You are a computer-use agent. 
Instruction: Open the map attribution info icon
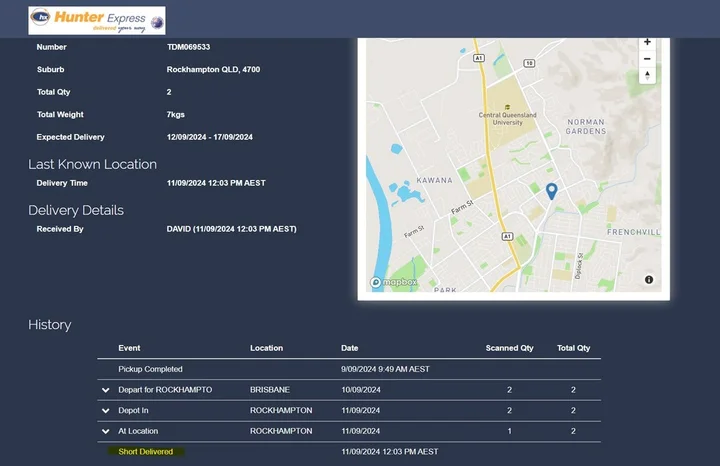click(x=648, y=280)
